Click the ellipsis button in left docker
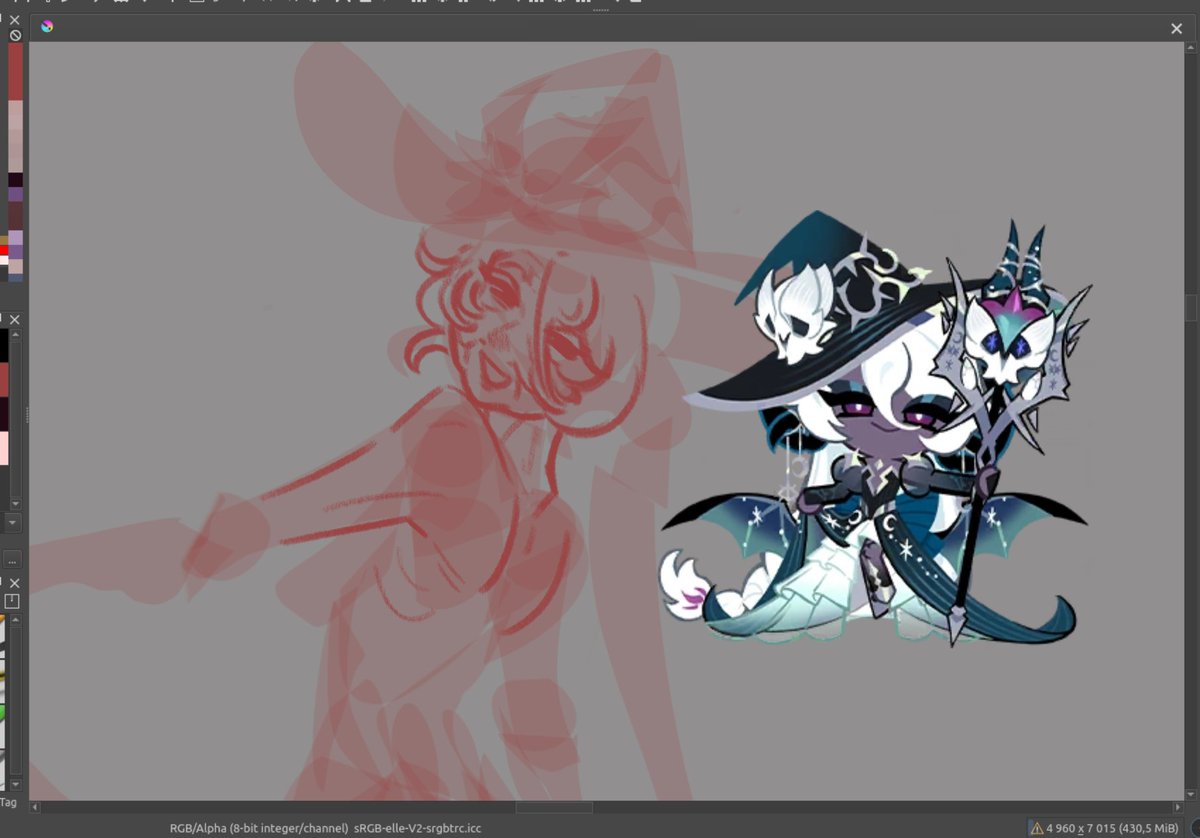Viewport: 1200px width, 838px height. (12, 561)
